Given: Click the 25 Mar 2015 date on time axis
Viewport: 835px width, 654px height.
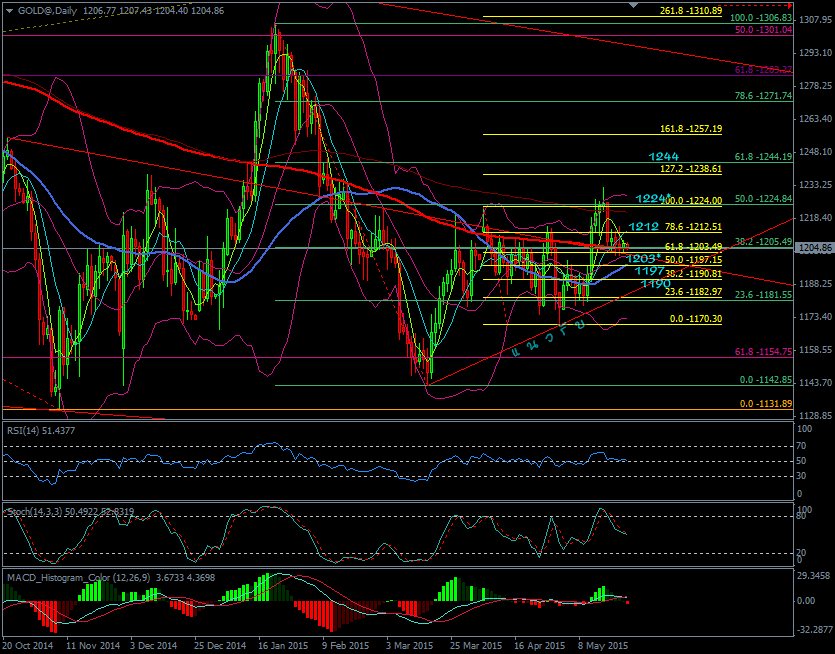Looking at the screenshot, I should click(477, 645).
